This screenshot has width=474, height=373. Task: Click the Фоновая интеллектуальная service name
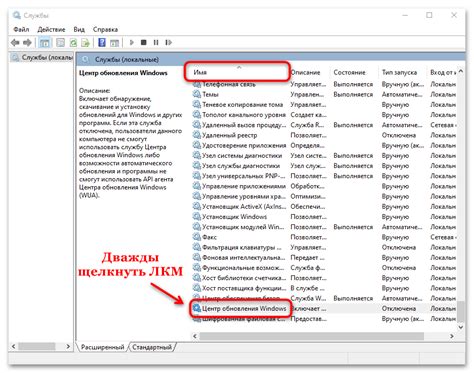click(x=243, y=258)
